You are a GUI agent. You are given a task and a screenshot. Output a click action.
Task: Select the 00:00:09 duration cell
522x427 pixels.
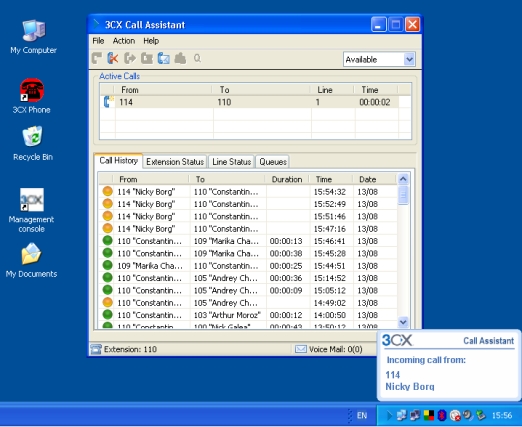(x=286, y=290)
